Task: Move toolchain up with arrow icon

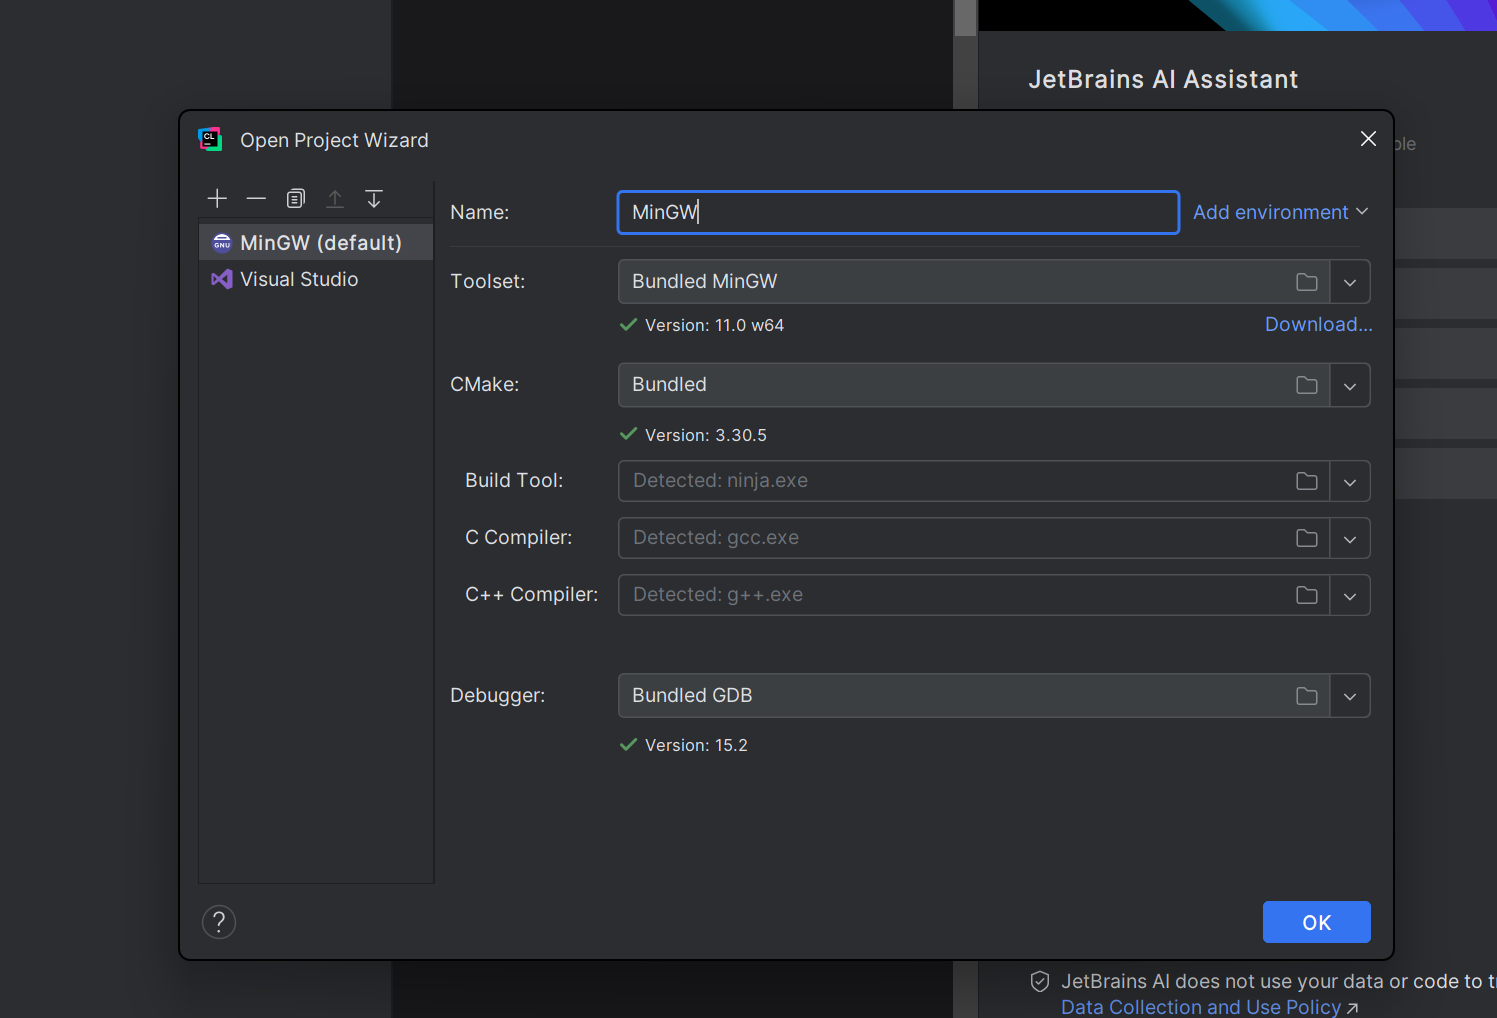Action: (335, 198)
